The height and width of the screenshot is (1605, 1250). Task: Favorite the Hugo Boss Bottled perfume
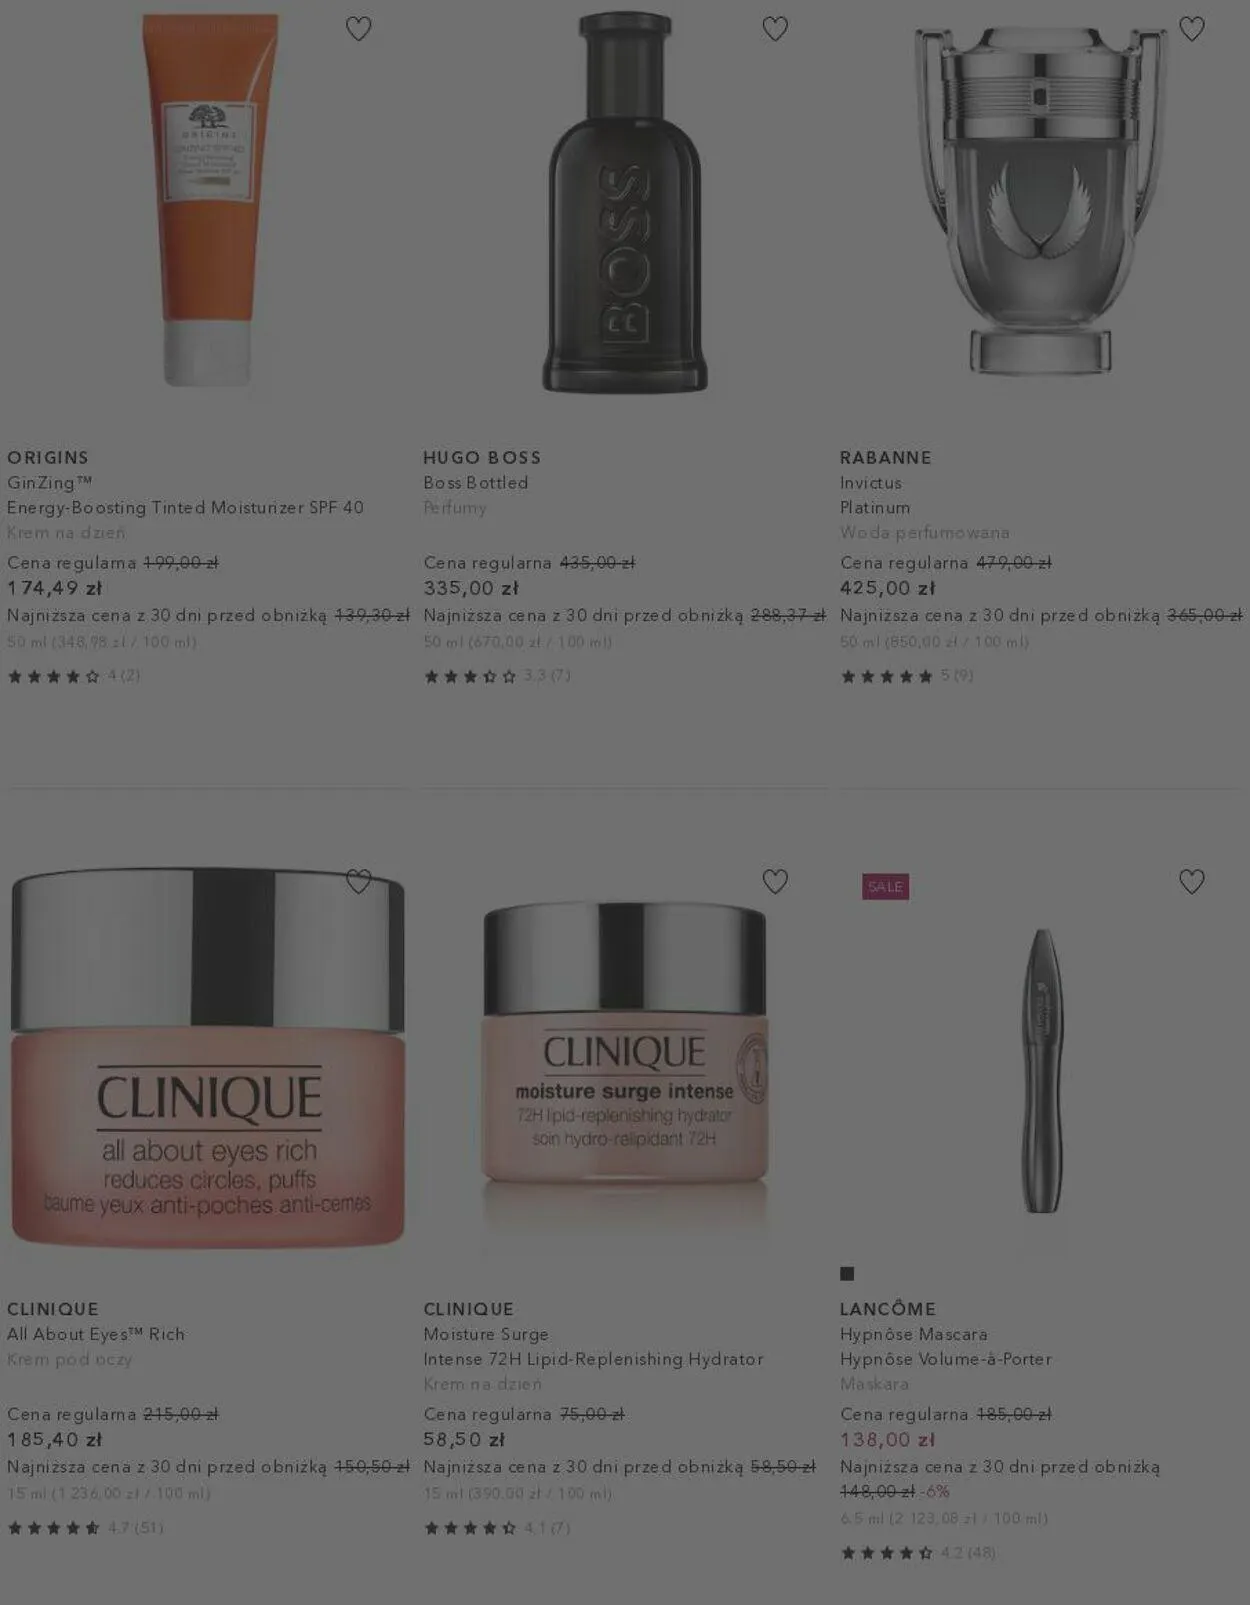click(775, 29)
